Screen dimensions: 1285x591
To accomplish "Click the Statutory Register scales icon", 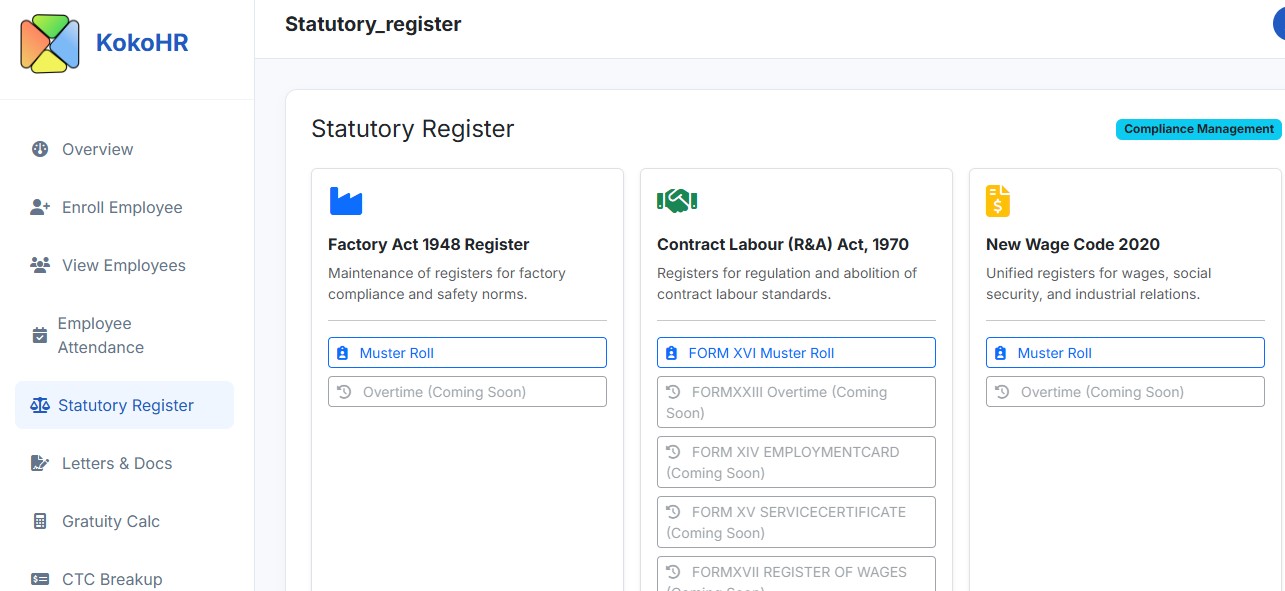I will pyautogui.click(x=40, y=406).
